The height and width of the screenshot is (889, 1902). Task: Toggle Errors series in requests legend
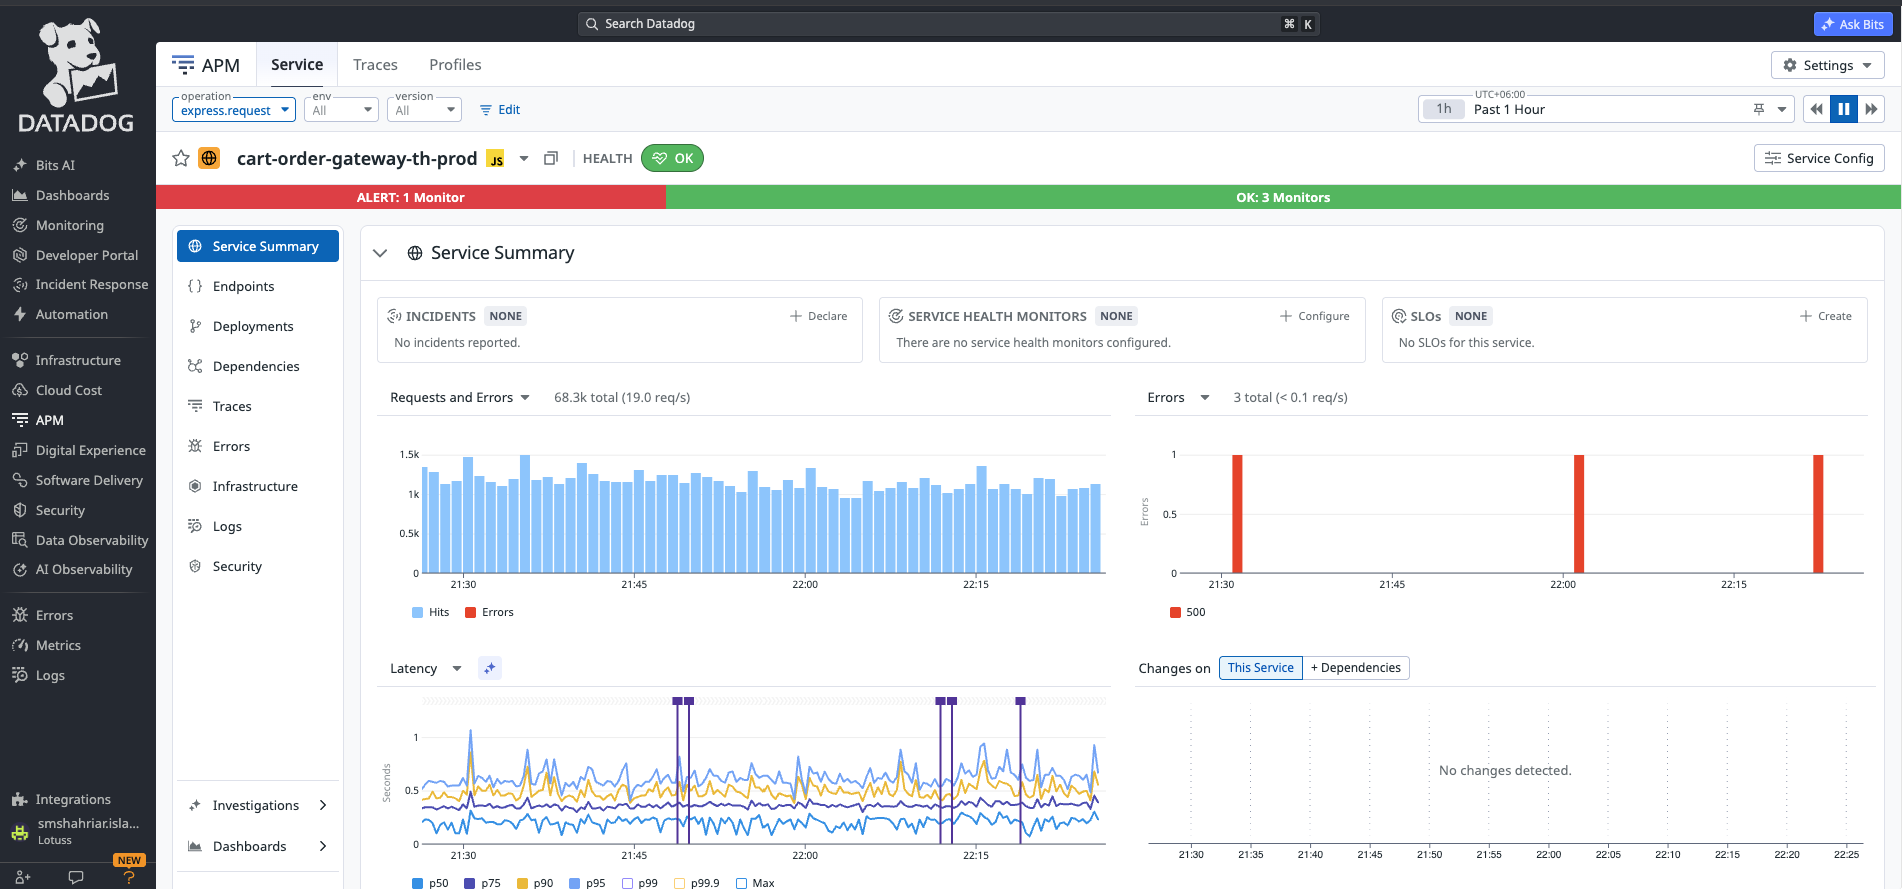489,612
